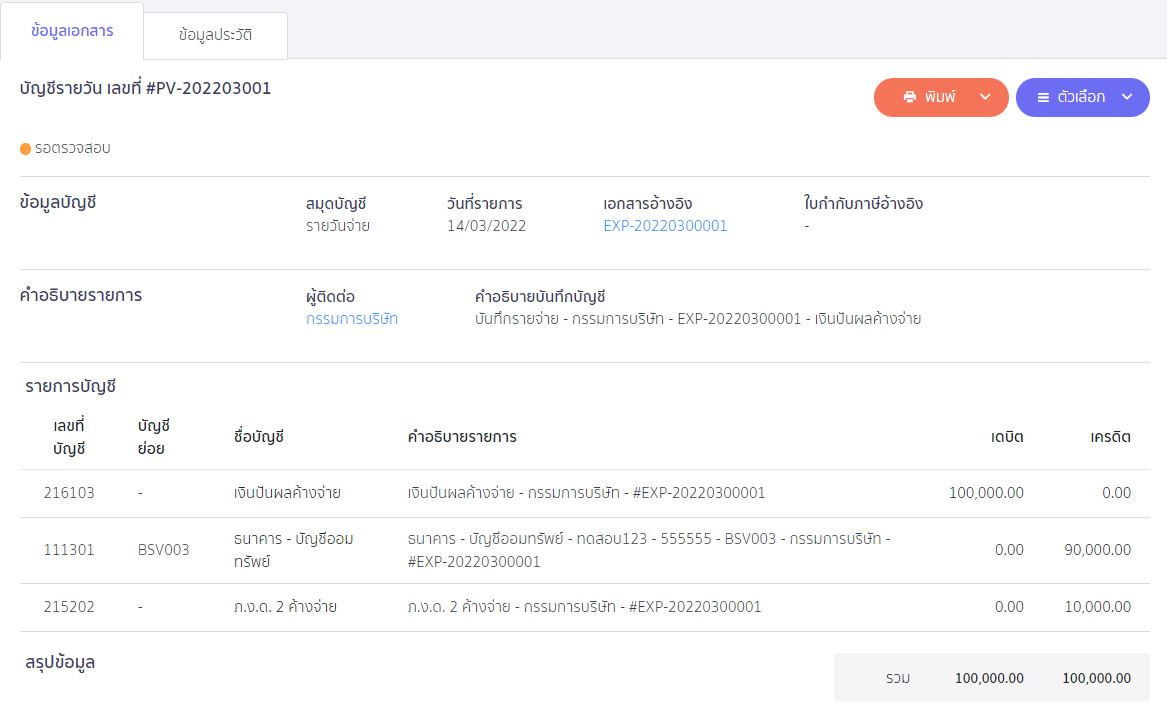
Task: Open the contact link กรรมการบริษัท
Action: [x=352, y=319]
